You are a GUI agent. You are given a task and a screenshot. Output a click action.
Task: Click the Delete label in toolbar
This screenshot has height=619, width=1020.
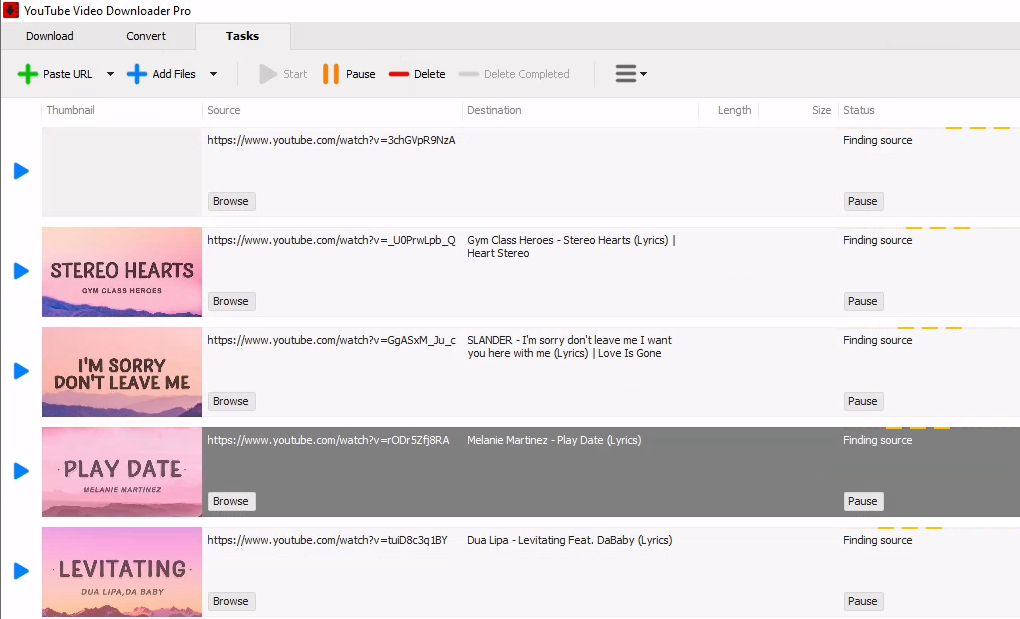click(x=429, y=74)
